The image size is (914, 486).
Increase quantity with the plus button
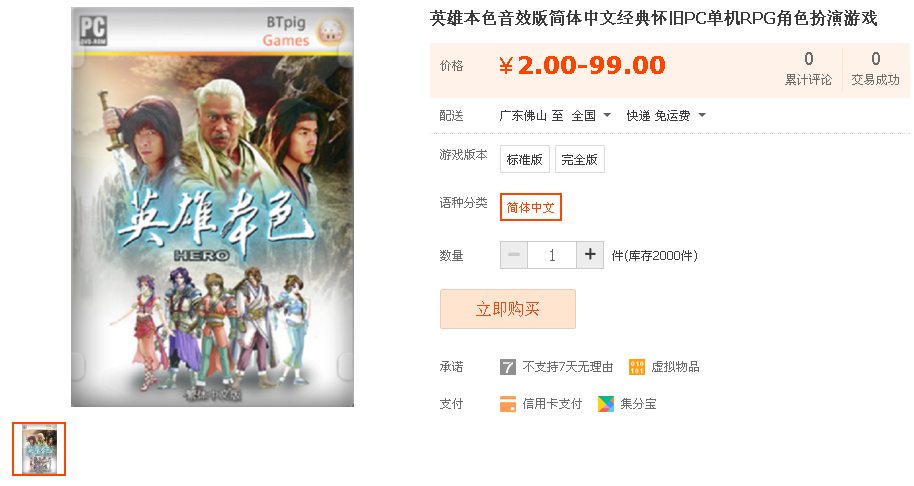pyautogui.click(x=590, y=255)
